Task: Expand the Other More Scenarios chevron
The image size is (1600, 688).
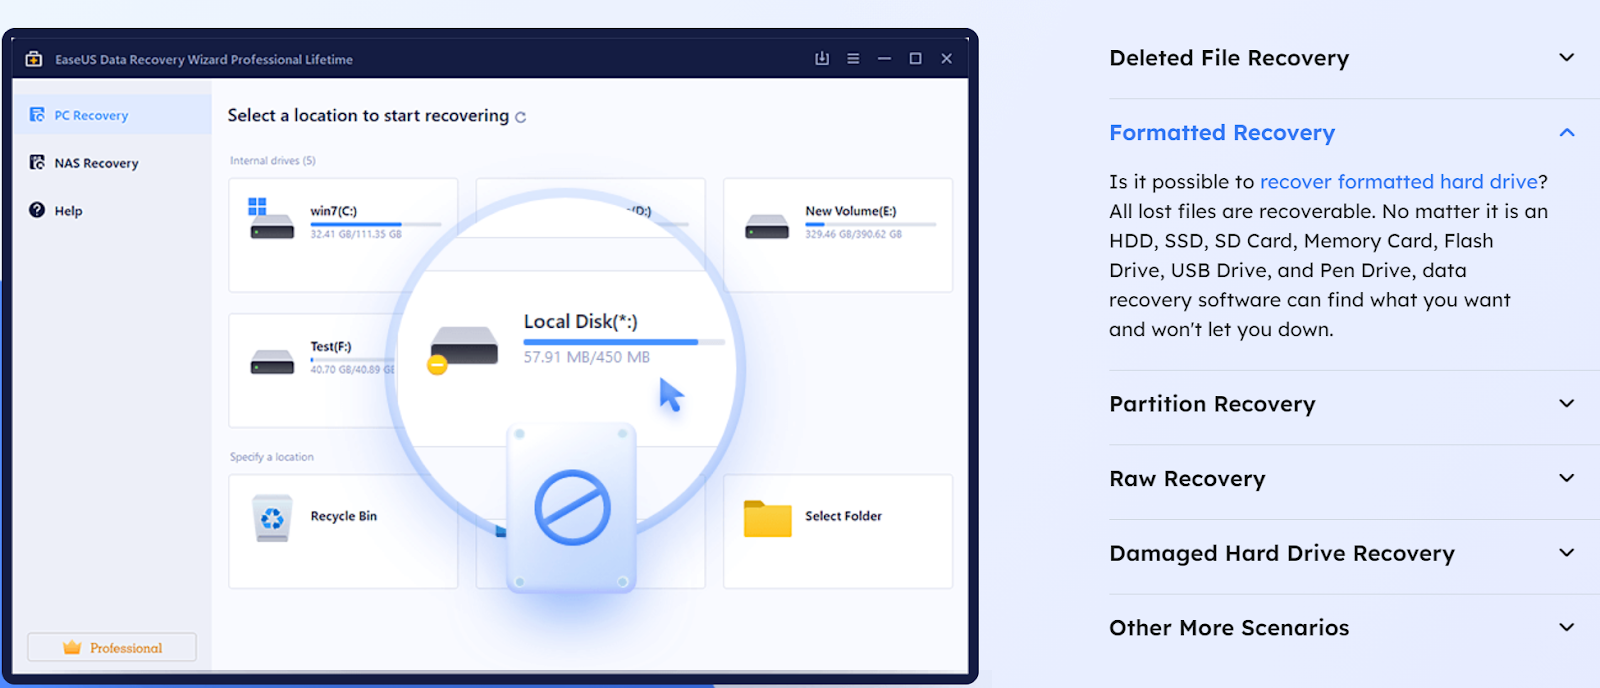Action: point(1567,628)
